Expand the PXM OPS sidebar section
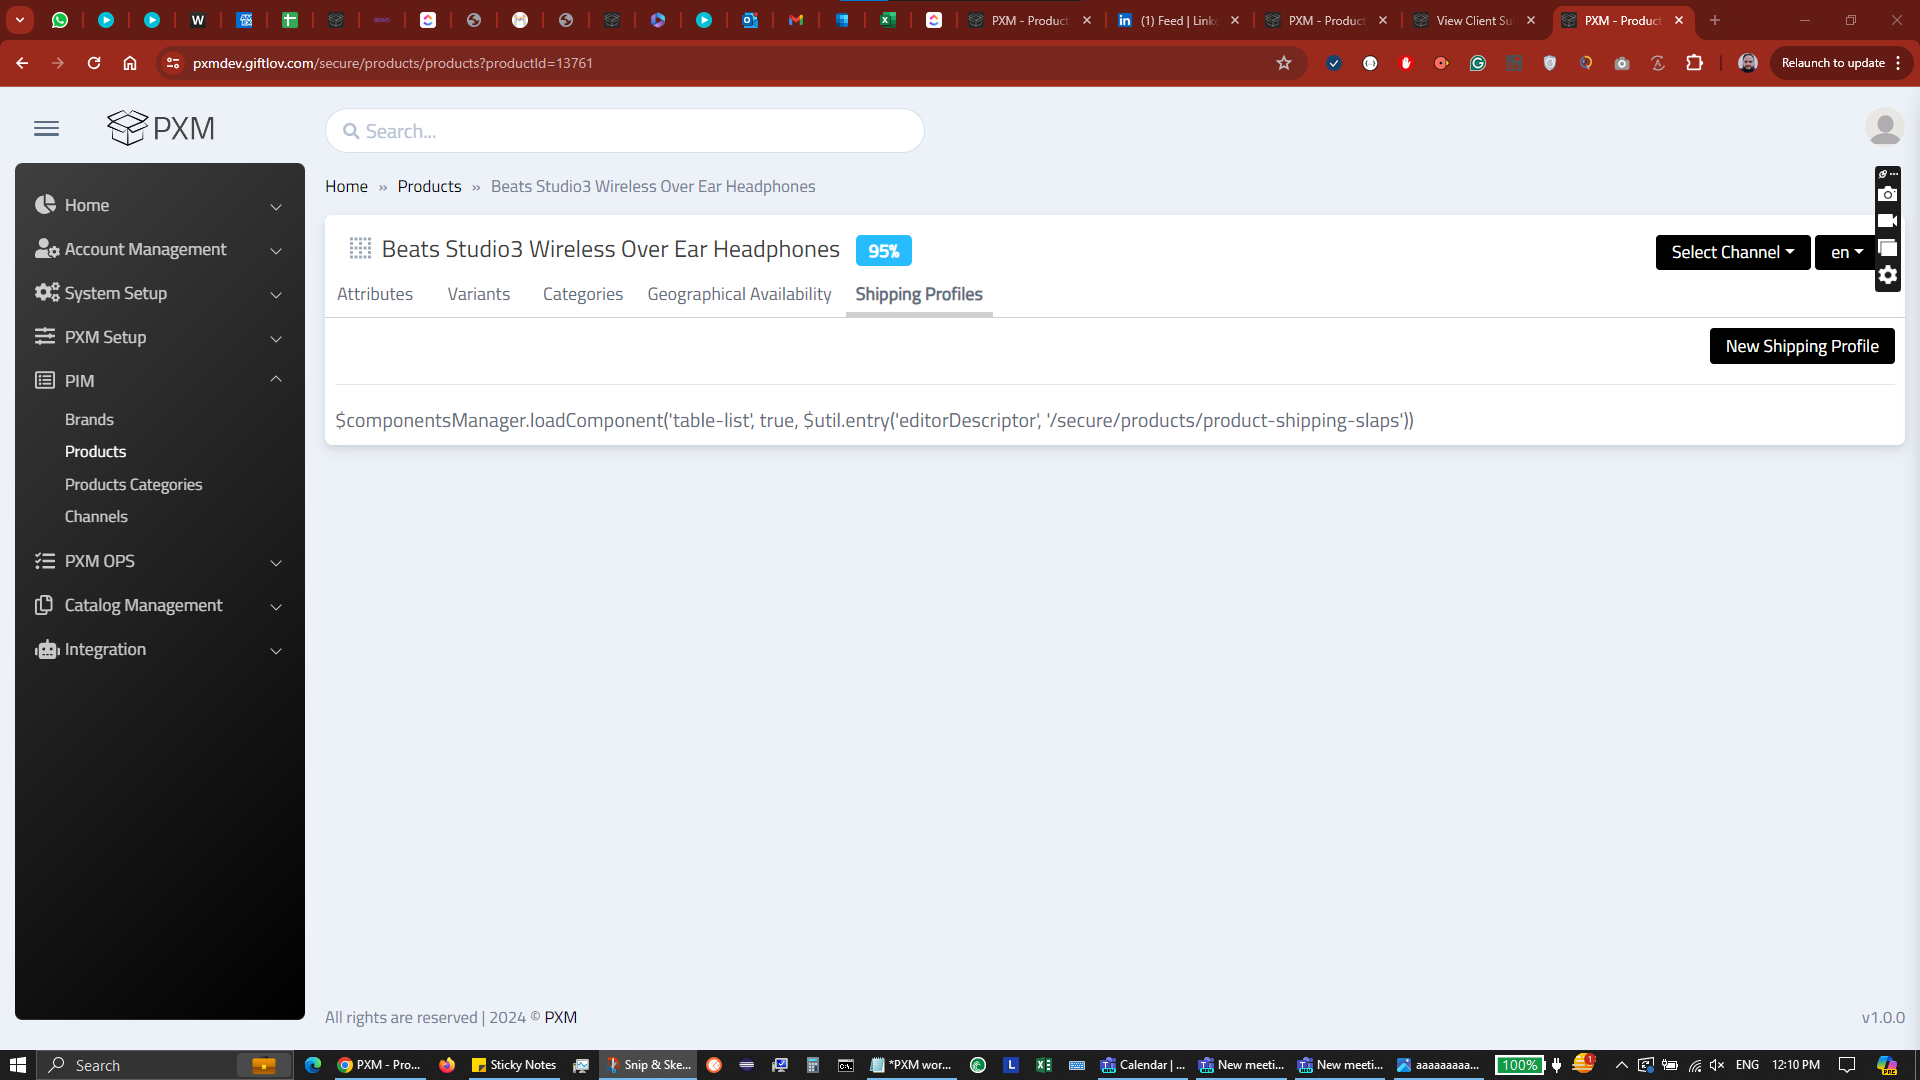The image size is (1920, 1080). coord(276,562)
